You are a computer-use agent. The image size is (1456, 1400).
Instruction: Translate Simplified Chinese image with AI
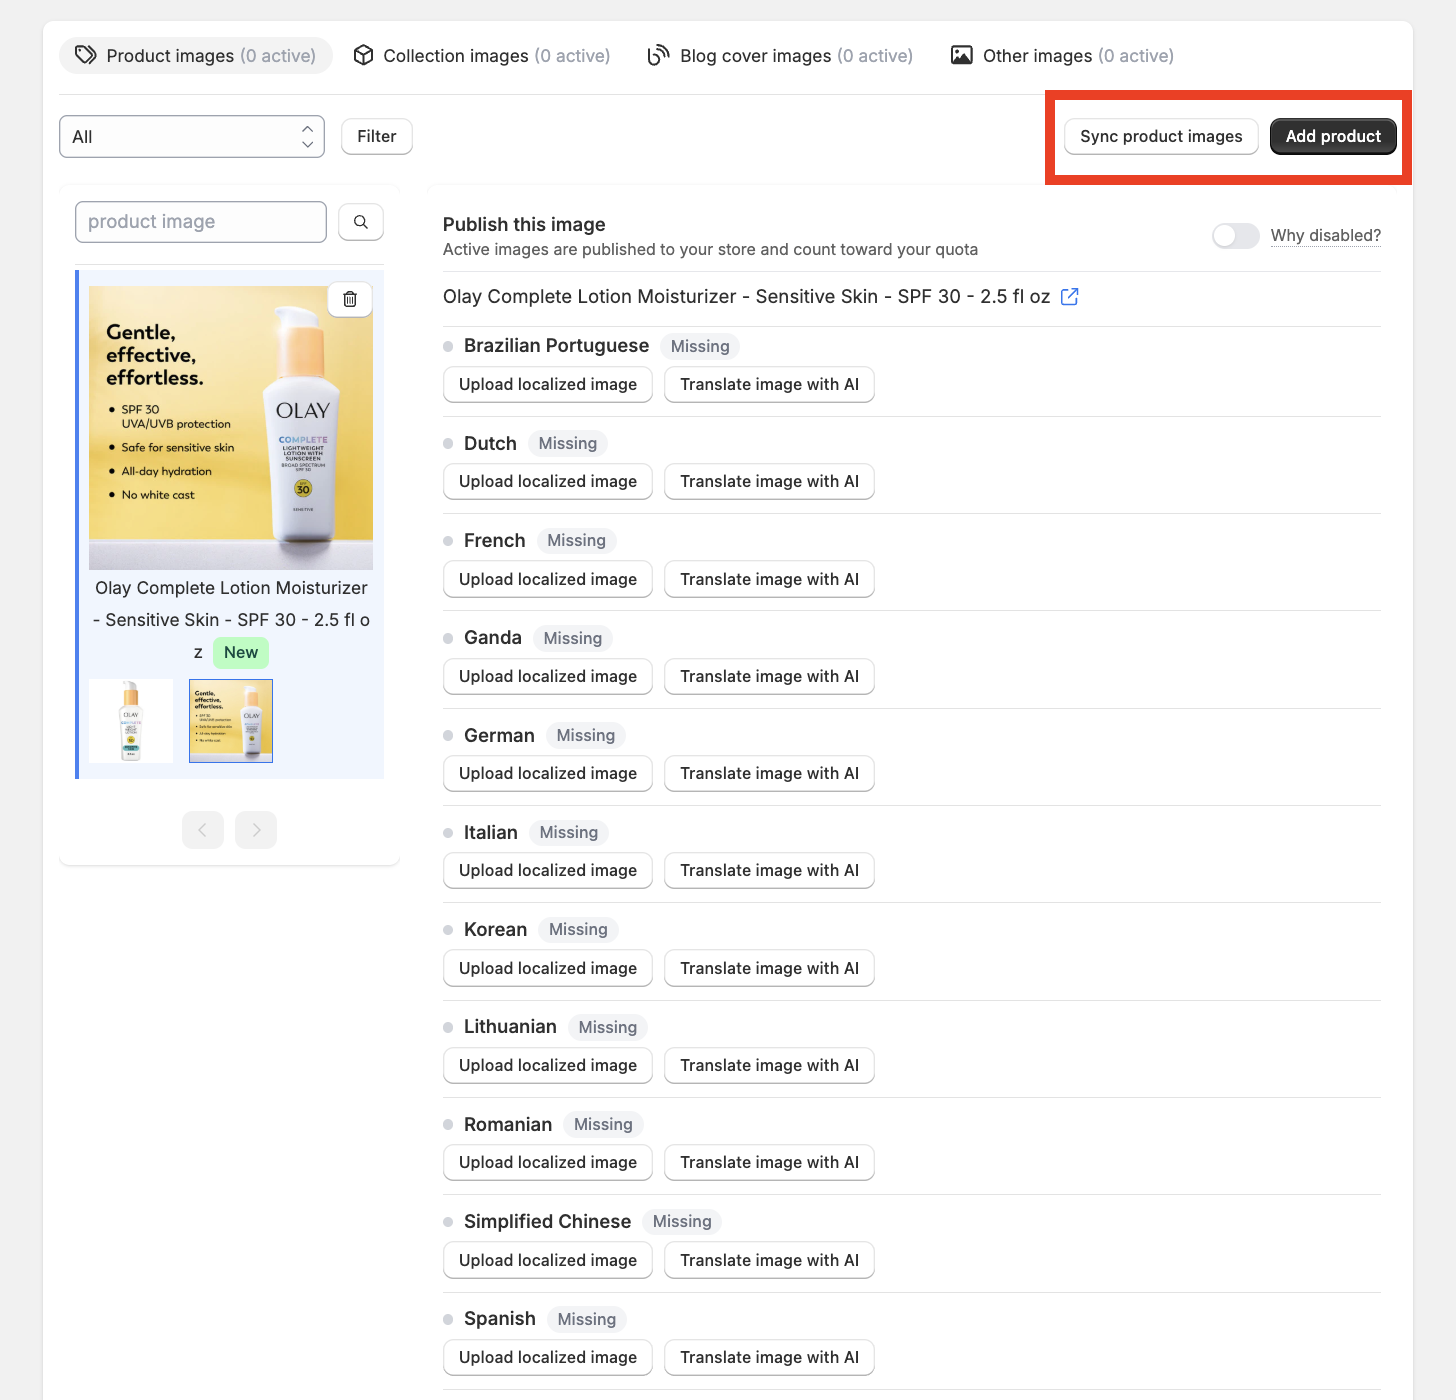769,1261
